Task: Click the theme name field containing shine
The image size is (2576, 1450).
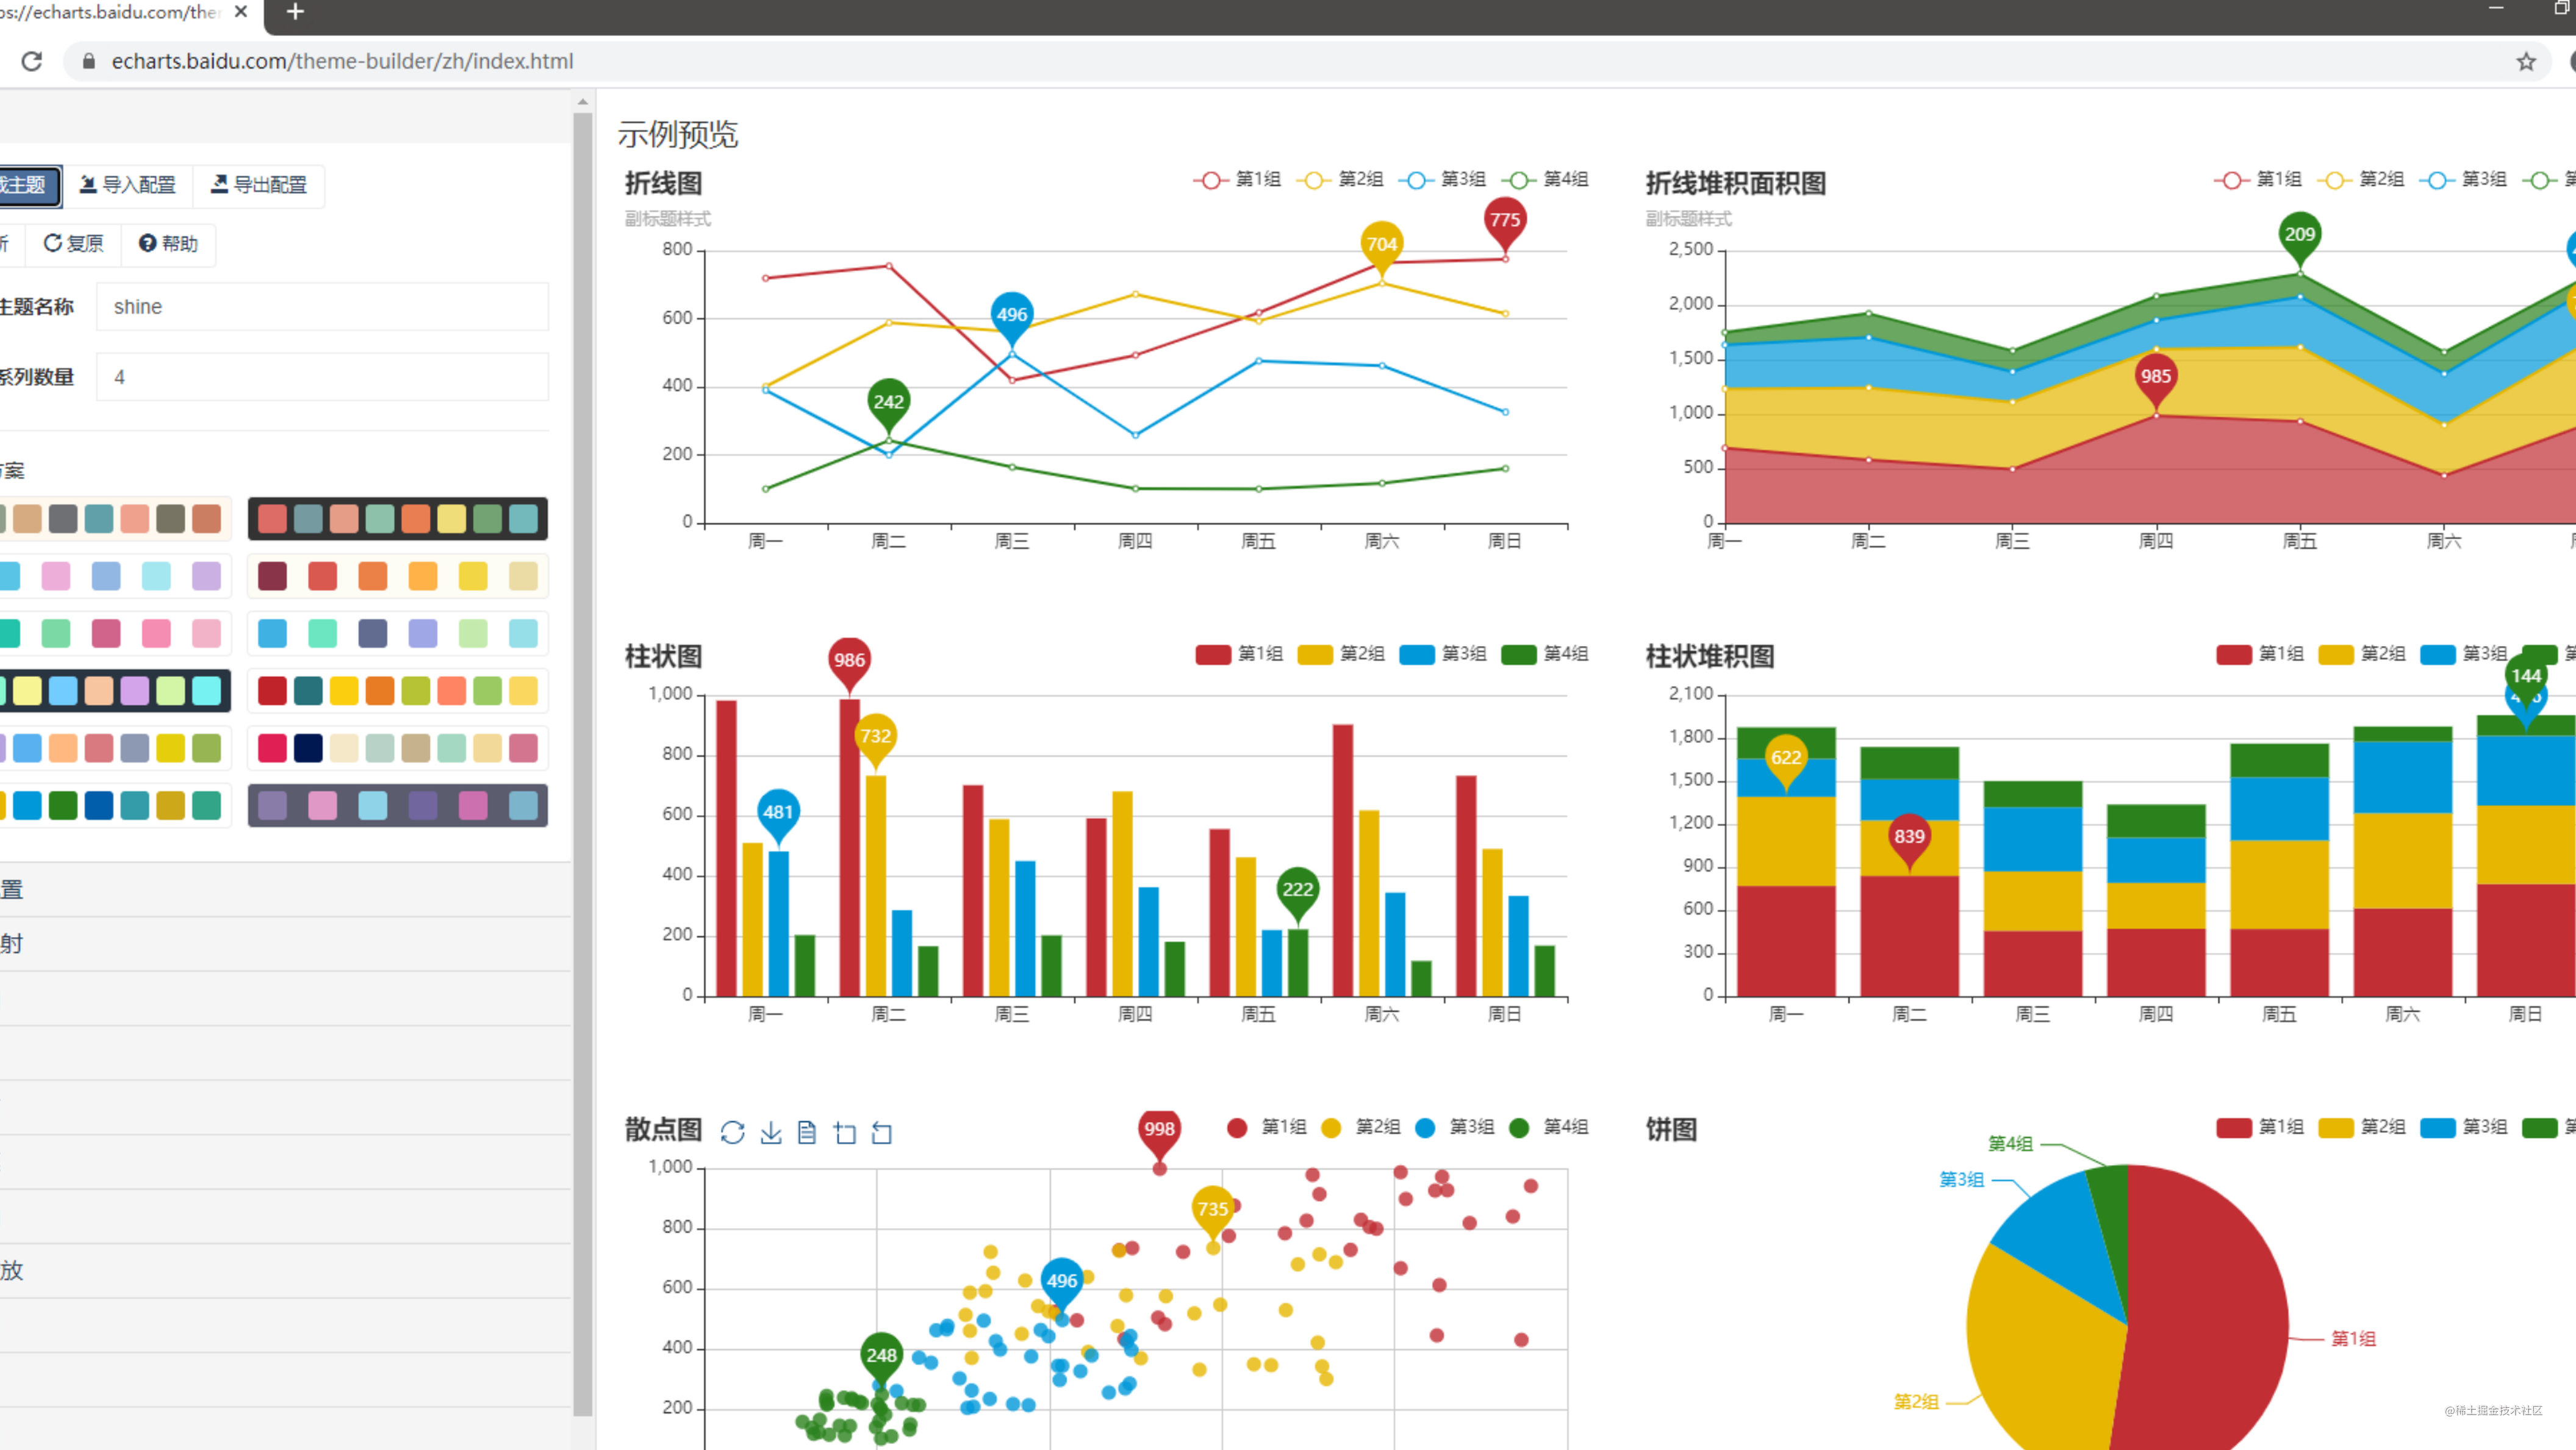Action: (322, 306)
